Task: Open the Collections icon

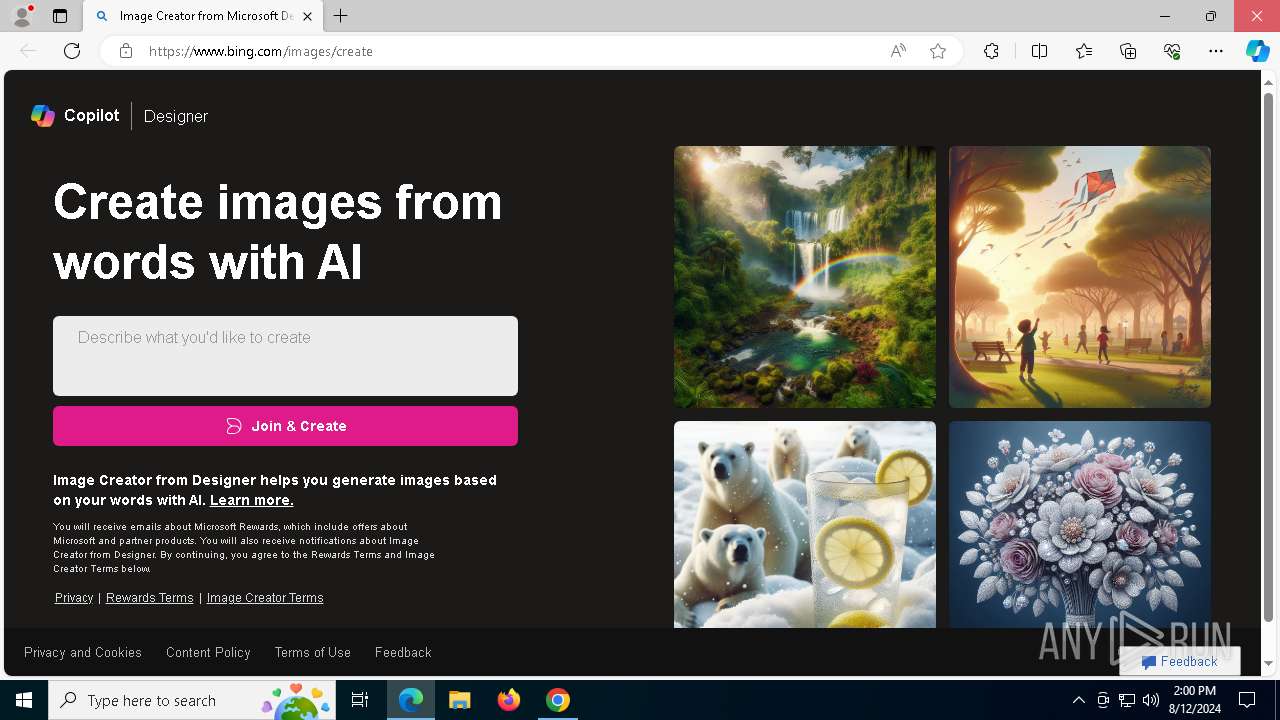Action: coord(1128,51)
